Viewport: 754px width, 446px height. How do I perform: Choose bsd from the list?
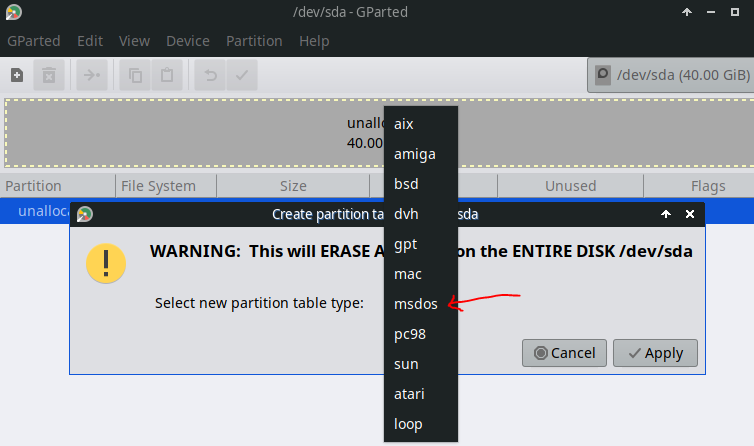421,184
